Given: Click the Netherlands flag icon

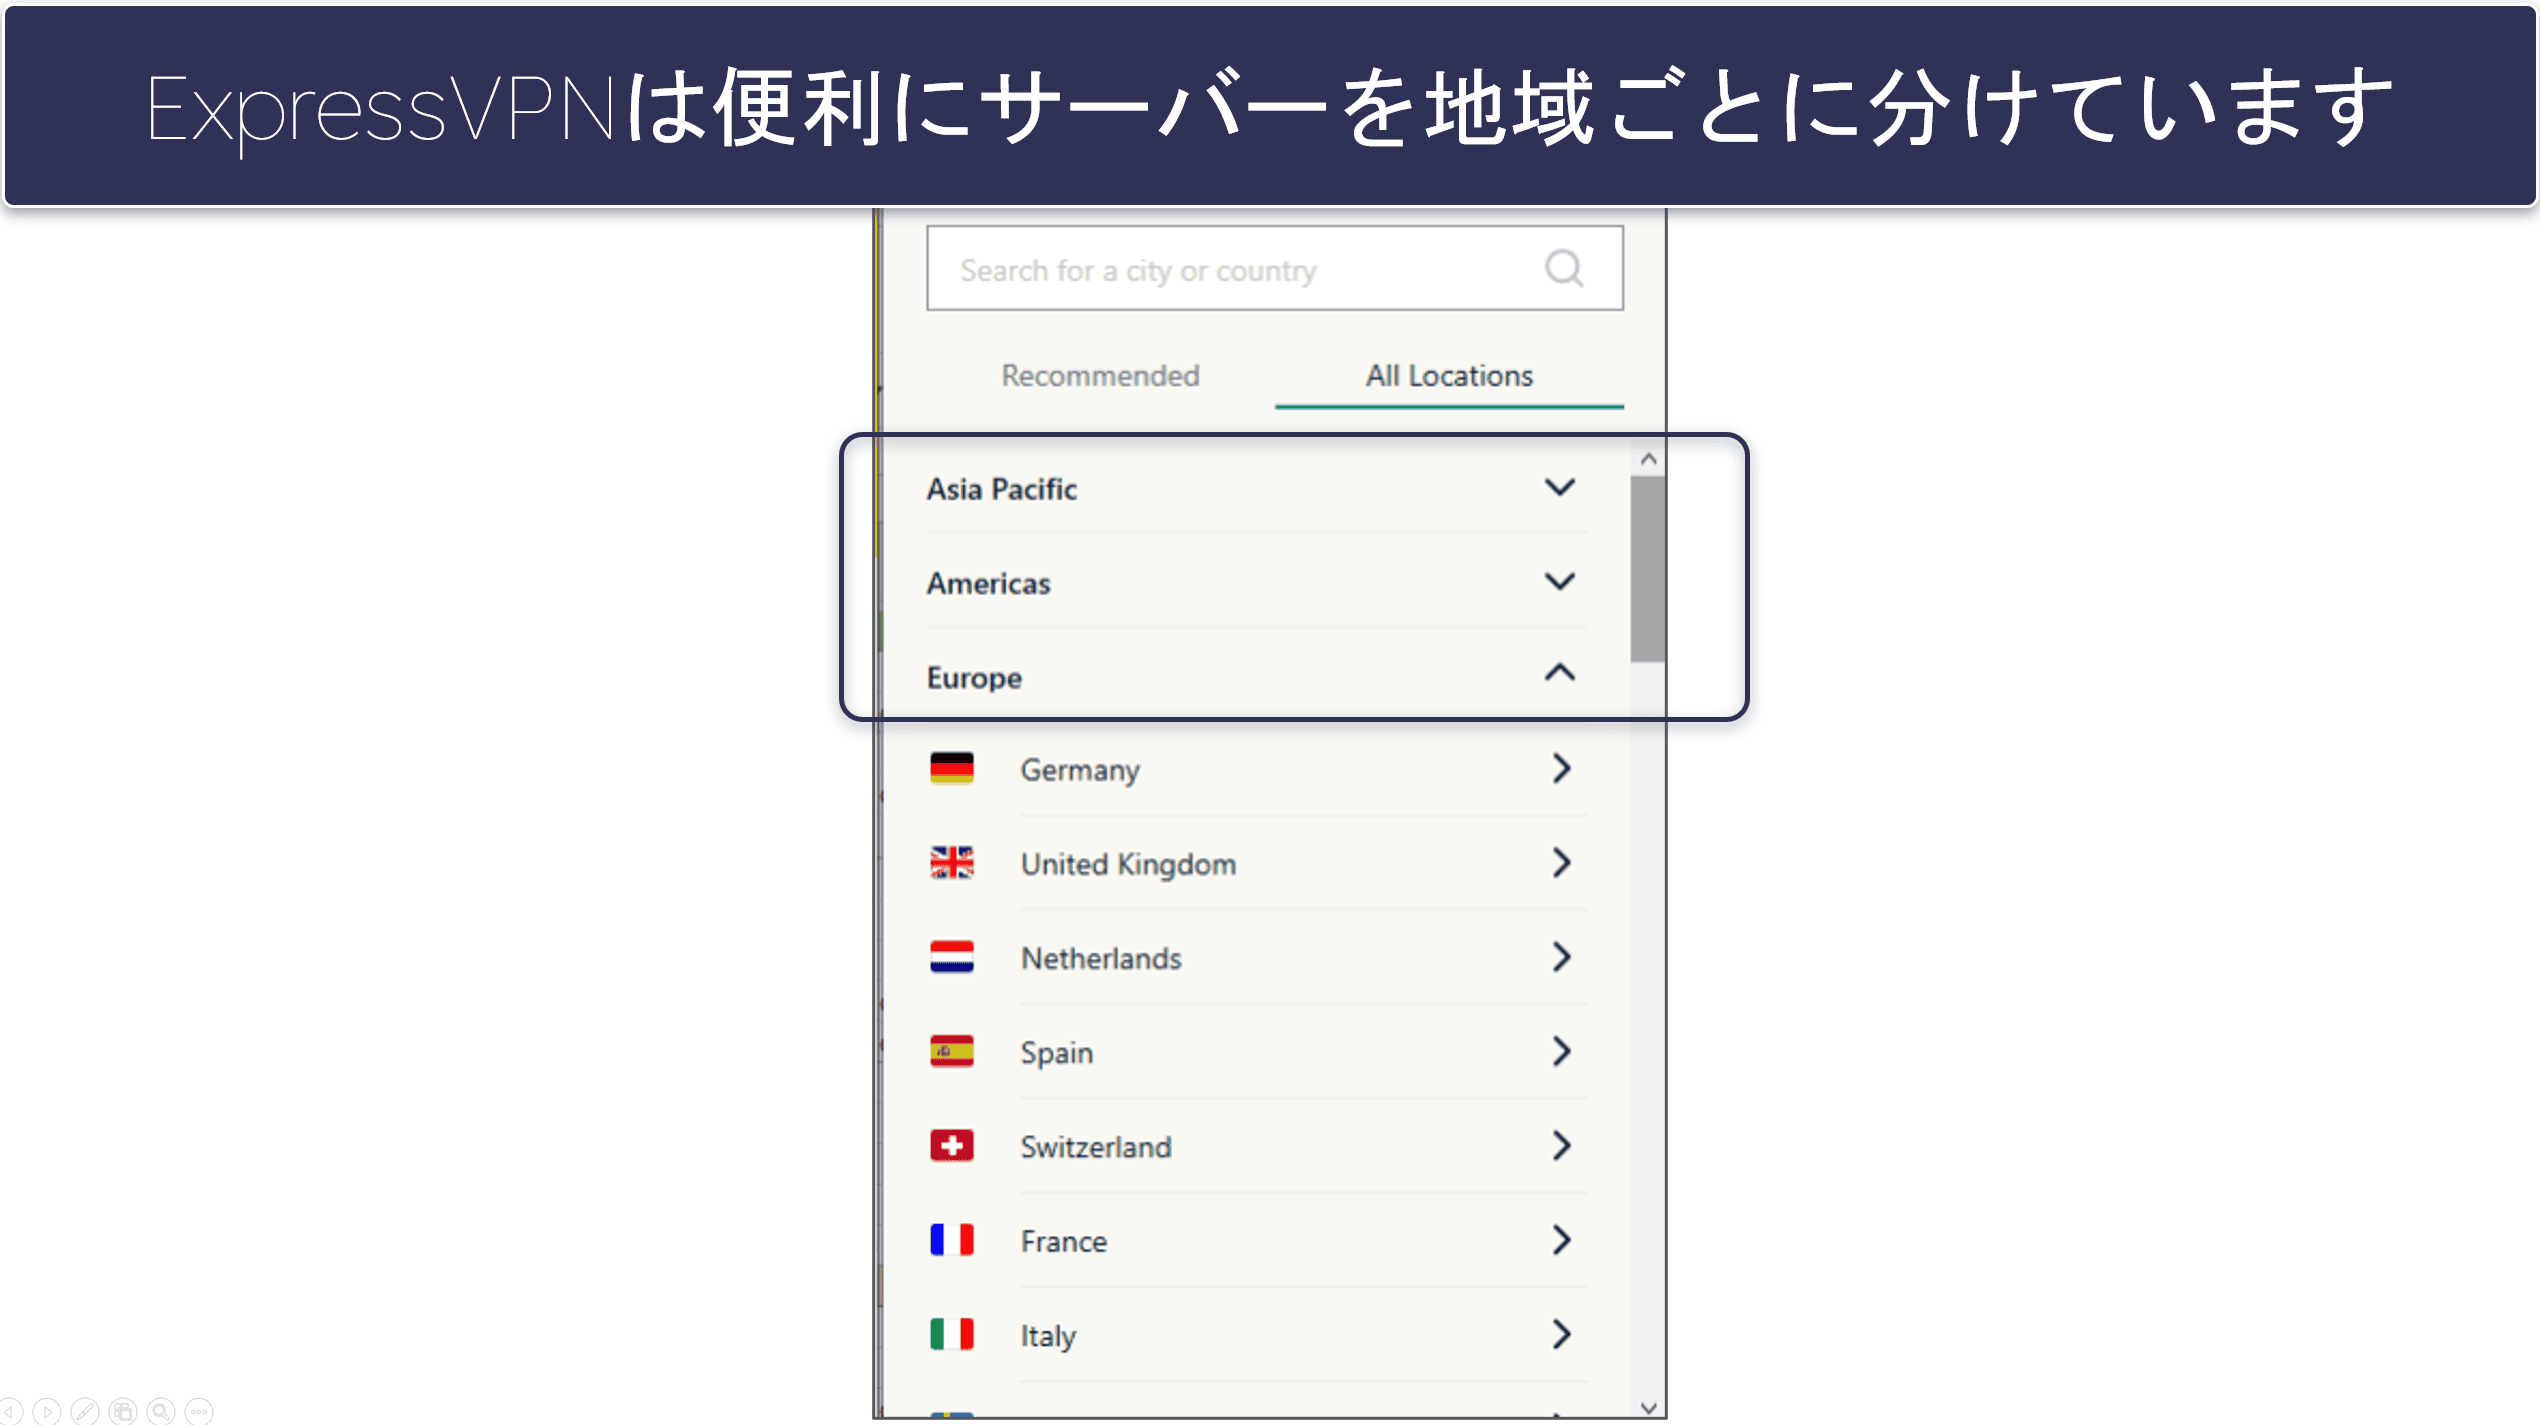Looking at the screenshot, I should (951, 957).
